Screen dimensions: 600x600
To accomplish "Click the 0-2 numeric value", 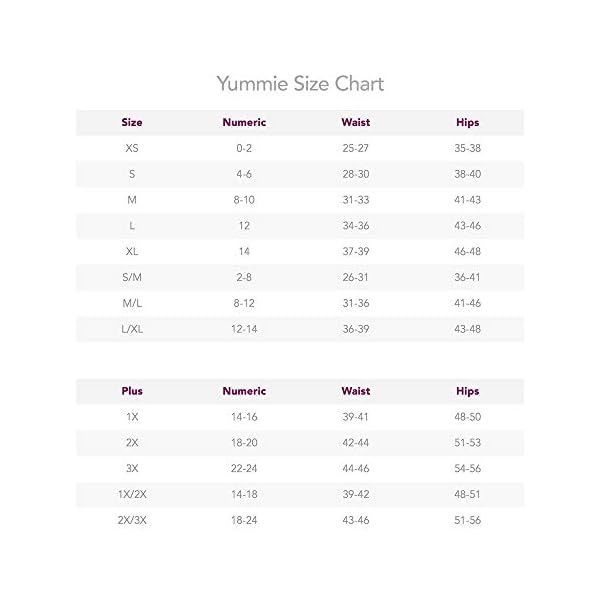I will [x=244, y=148].
